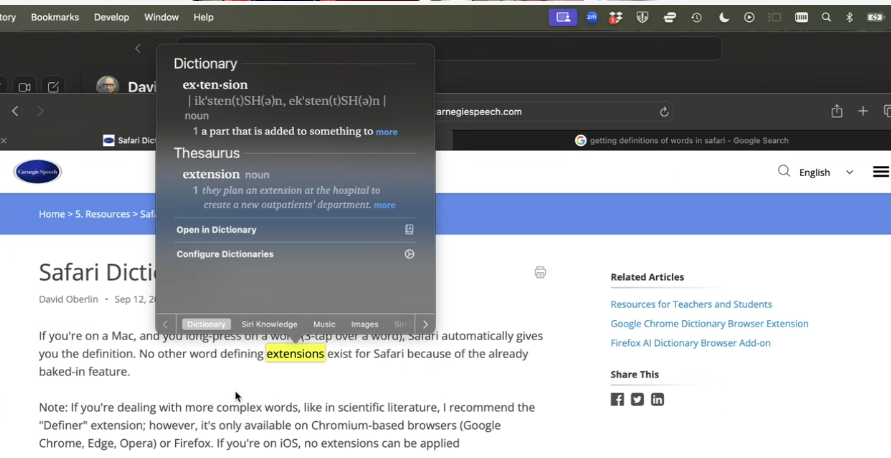891x458 pixels.
Task: Share the article on Twitter
Action: 637,399
